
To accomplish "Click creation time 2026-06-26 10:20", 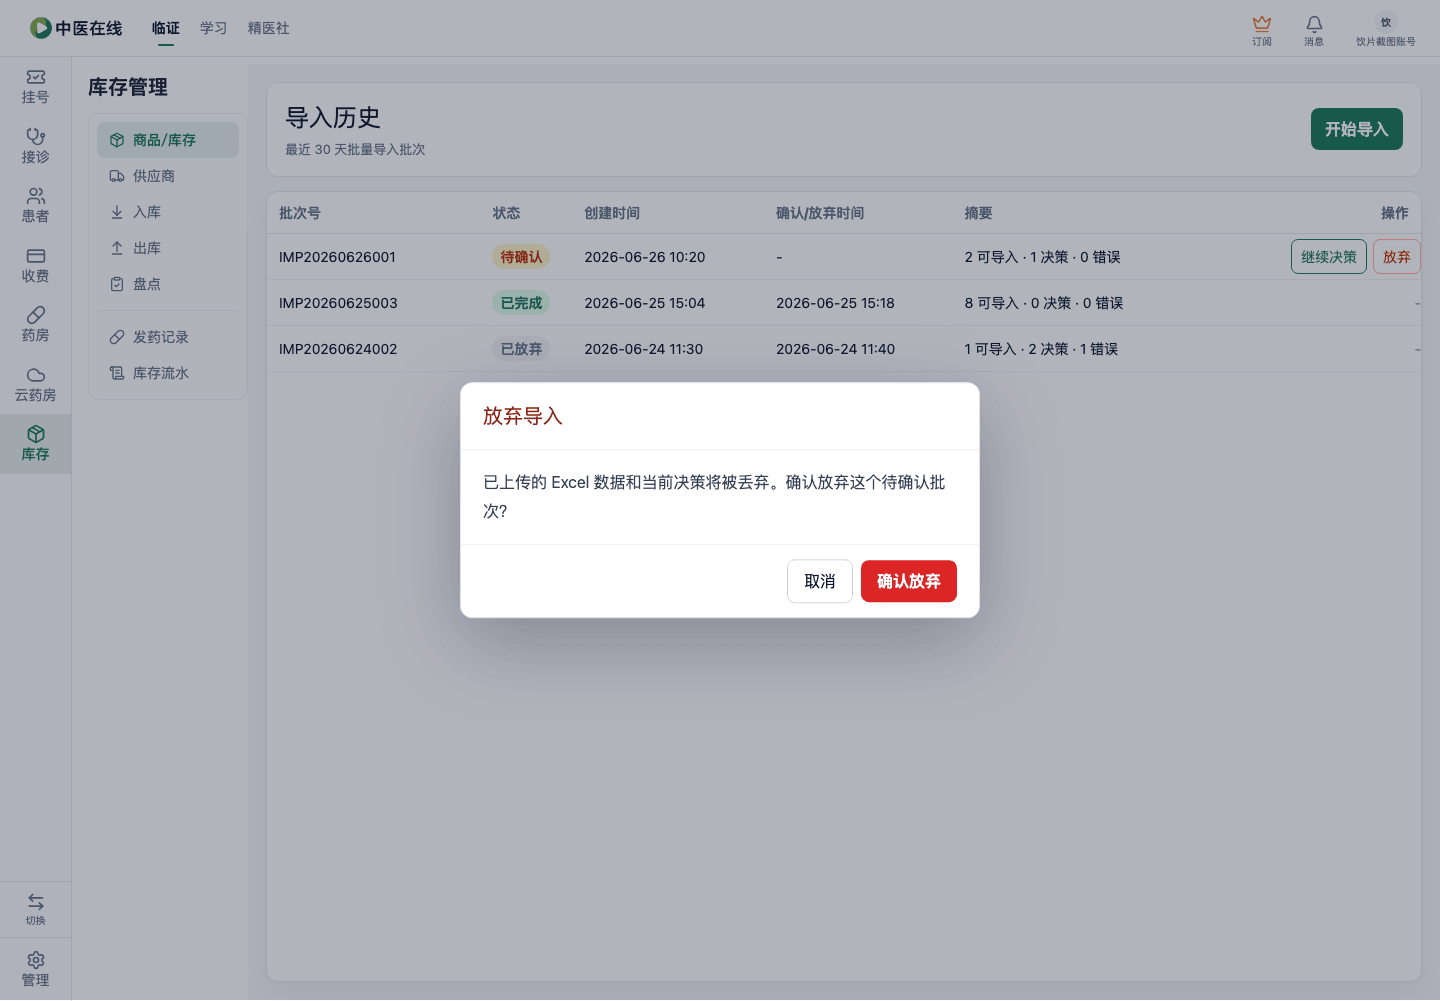I will [645, 257].
